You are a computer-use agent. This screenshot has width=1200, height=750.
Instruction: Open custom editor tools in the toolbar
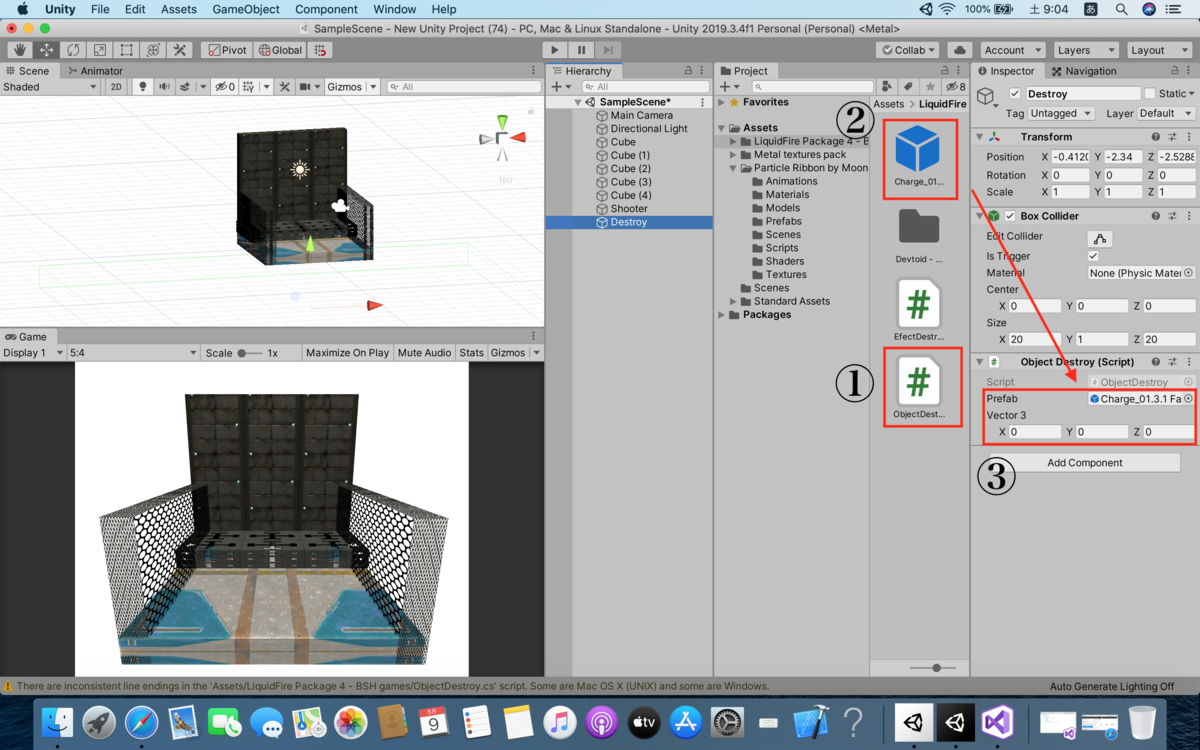coord(180,50)
